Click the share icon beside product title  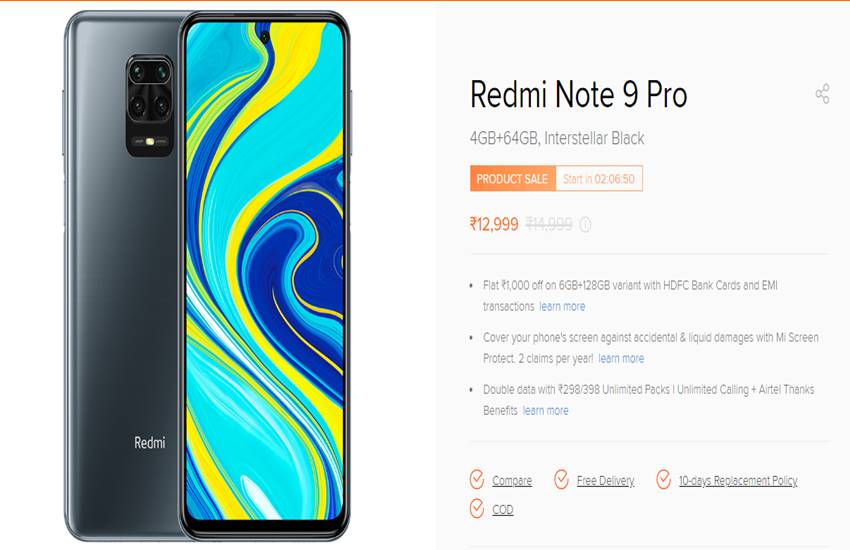(x=822, y=94)
